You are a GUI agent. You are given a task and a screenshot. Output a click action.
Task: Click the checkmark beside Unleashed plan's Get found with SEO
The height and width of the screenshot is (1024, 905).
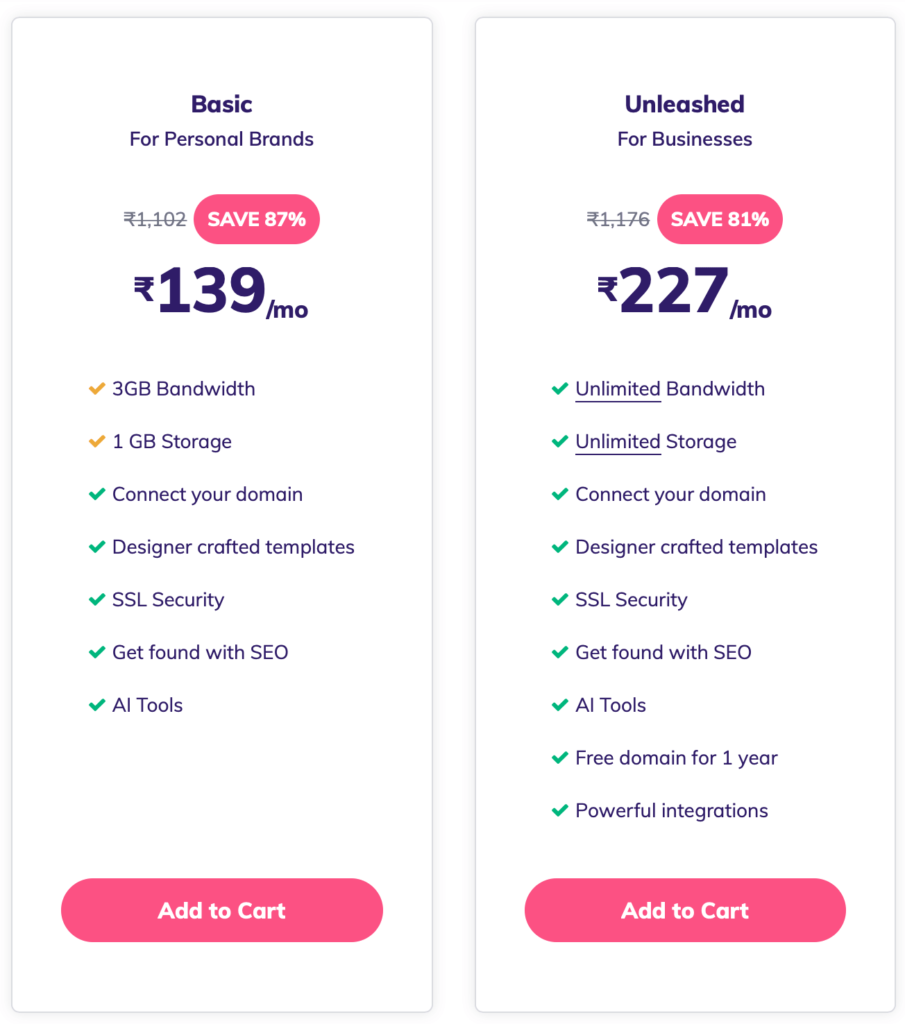[x=560, y=652]
